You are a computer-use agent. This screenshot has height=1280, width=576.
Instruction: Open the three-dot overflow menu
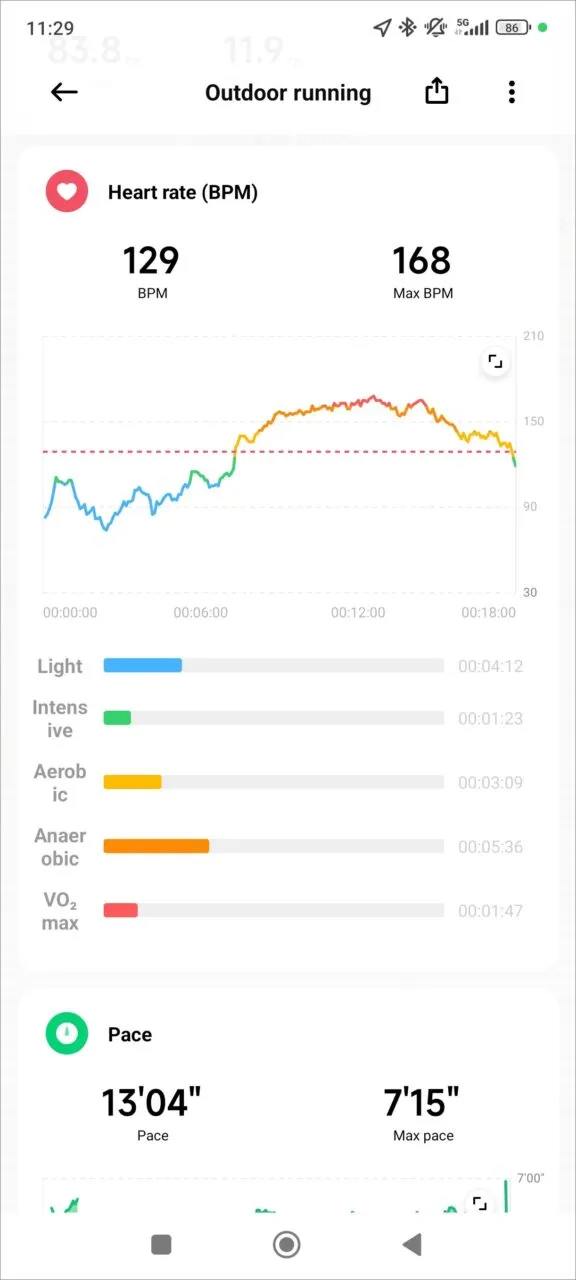[511, 91]
